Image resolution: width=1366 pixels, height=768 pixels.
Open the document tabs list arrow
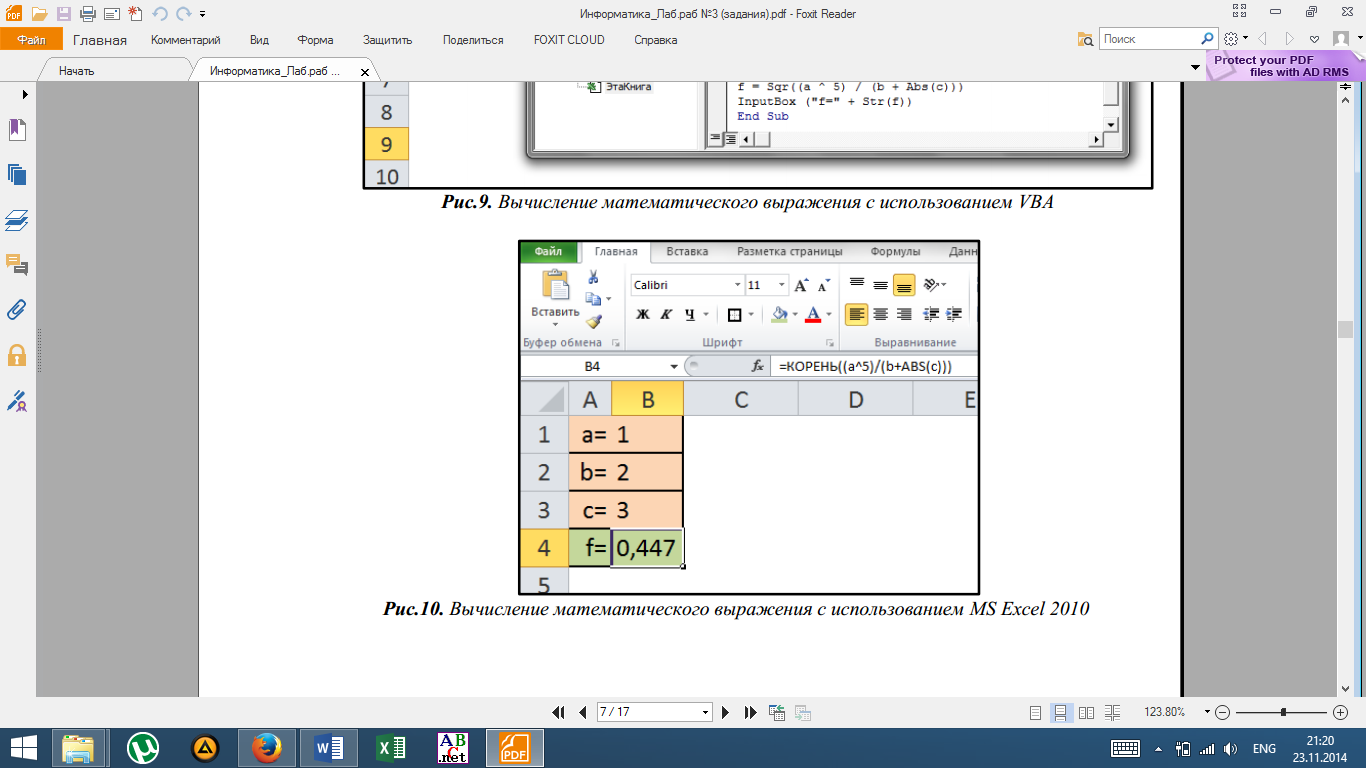[1195, 67]
